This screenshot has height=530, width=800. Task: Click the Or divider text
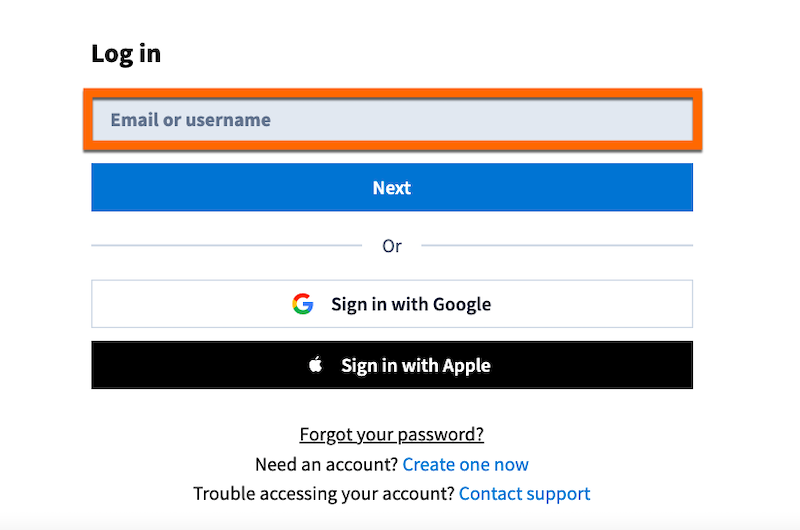392,246
